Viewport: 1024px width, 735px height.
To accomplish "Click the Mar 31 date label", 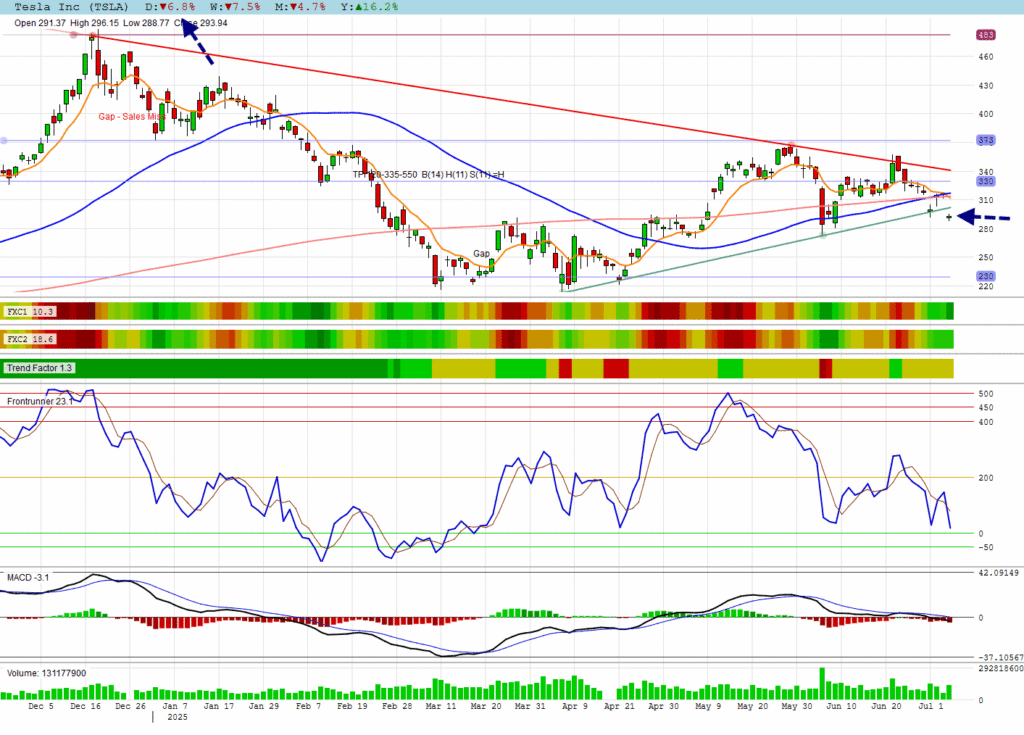I will [530, 706].
